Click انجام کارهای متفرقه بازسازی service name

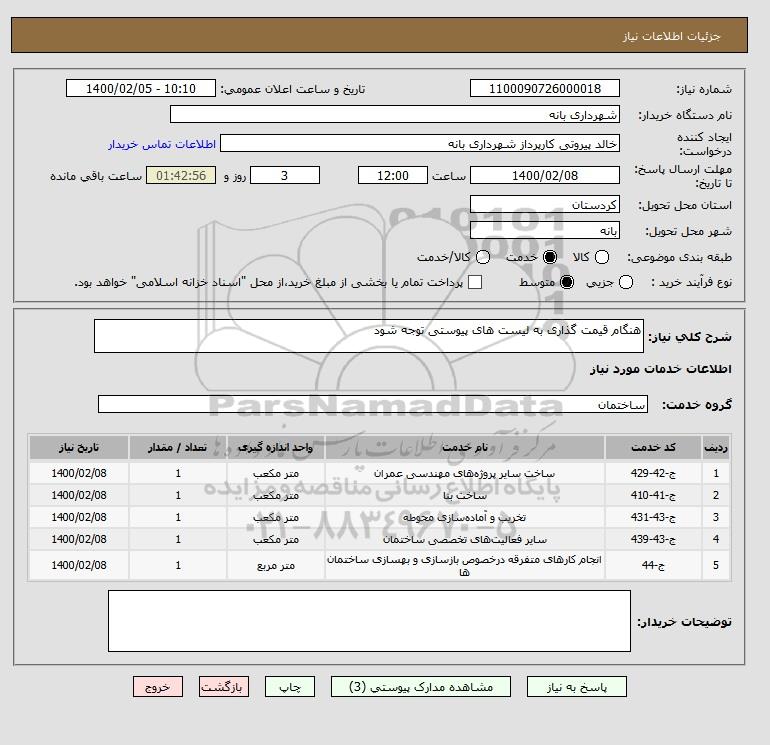click(x=465, y=565)
